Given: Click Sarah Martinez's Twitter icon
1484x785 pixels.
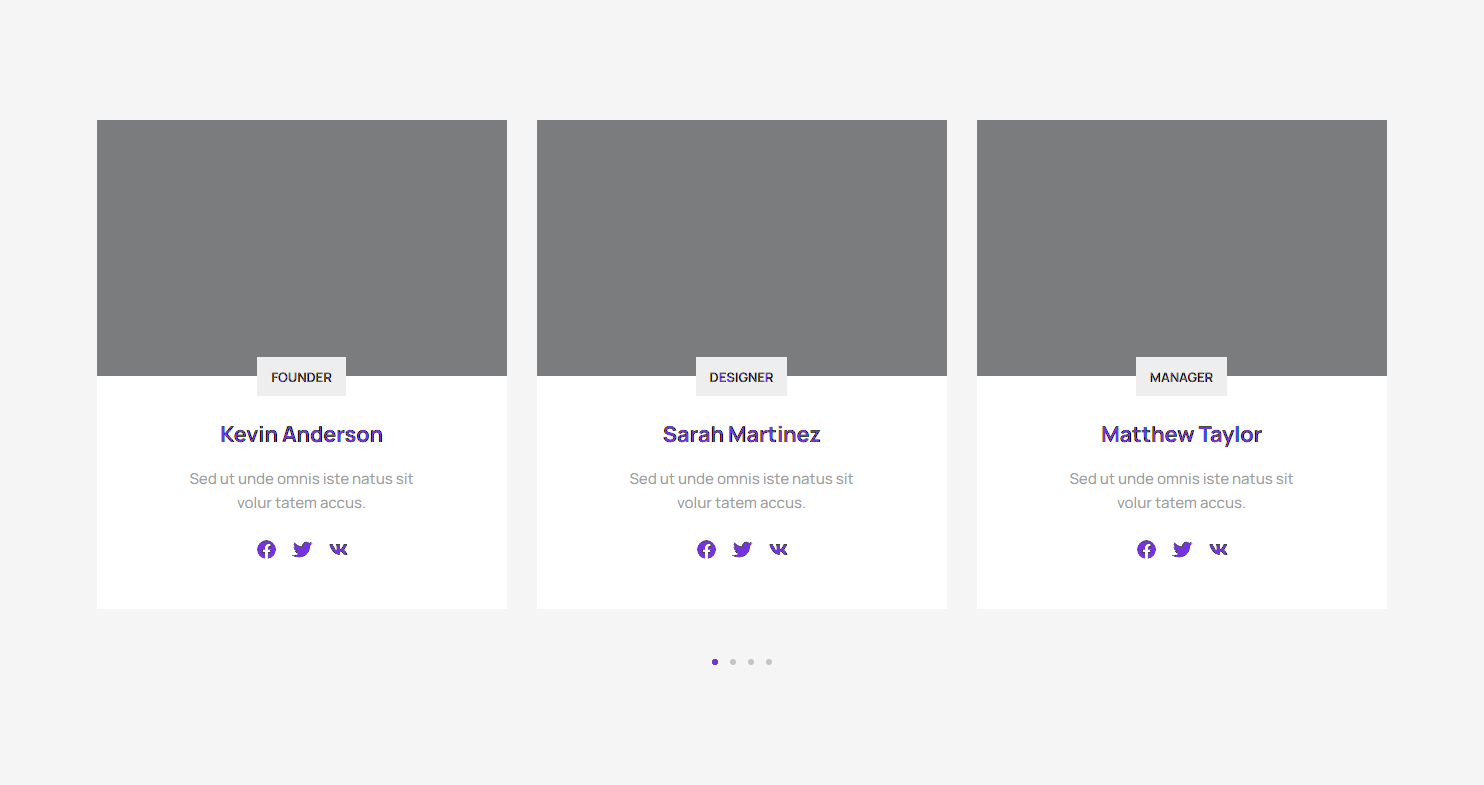Looking at the screenshot, I should [x=742, y=549].
